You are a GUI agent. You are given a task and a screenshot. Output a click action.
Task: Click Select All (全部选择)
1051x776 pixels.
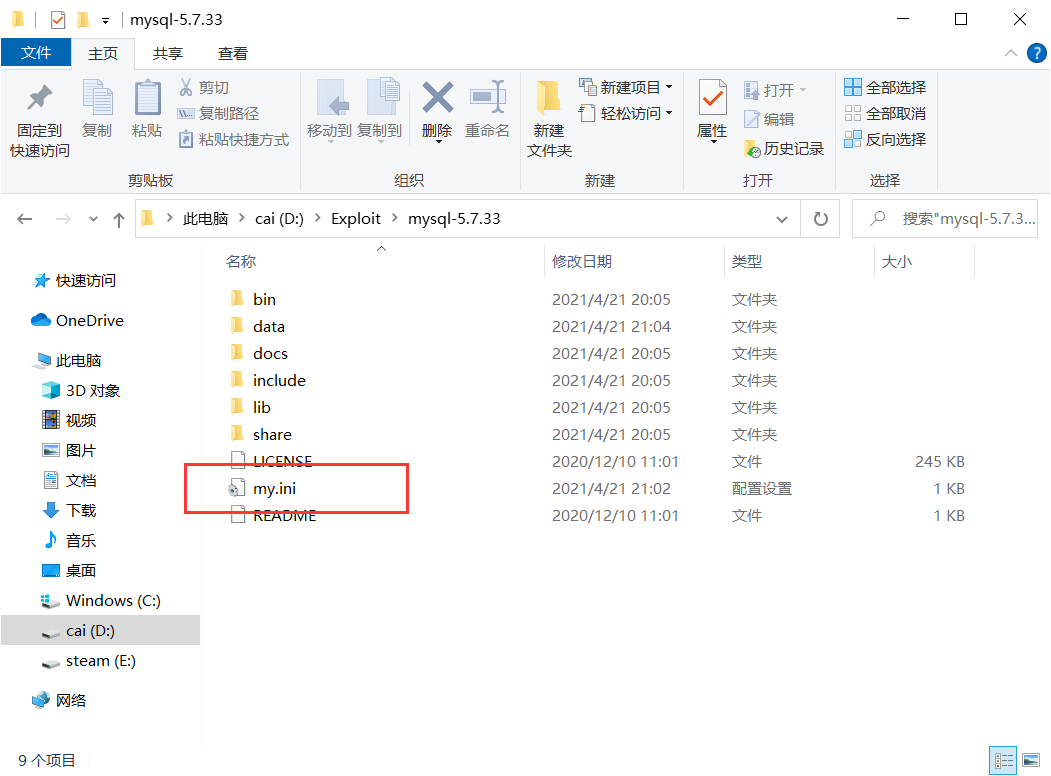885,87
